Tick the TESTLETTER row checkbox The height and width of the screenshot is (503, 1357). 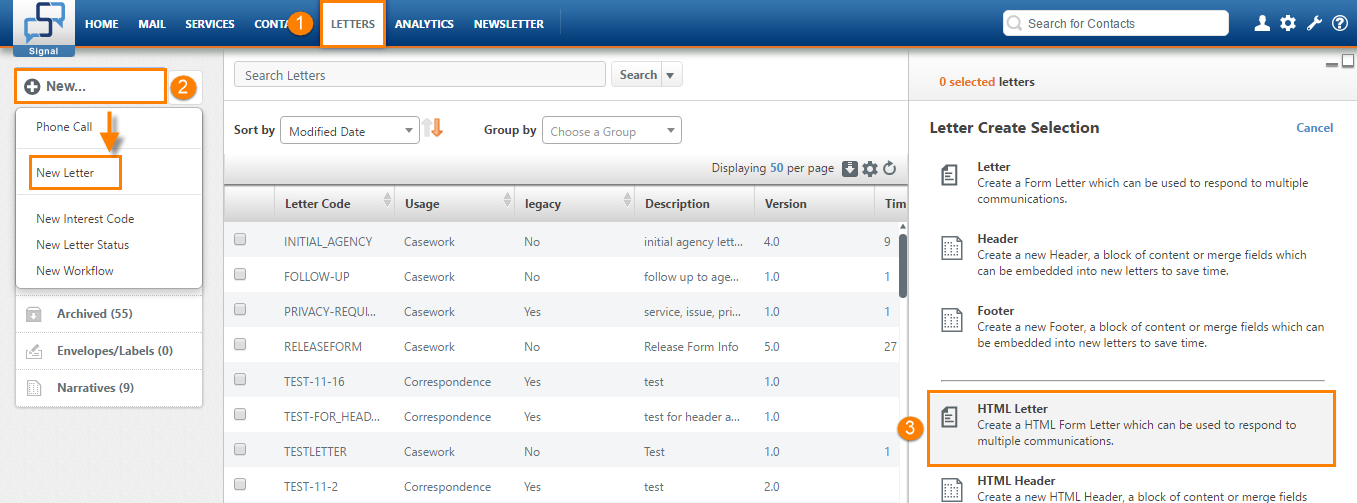(x=240, y=450)
